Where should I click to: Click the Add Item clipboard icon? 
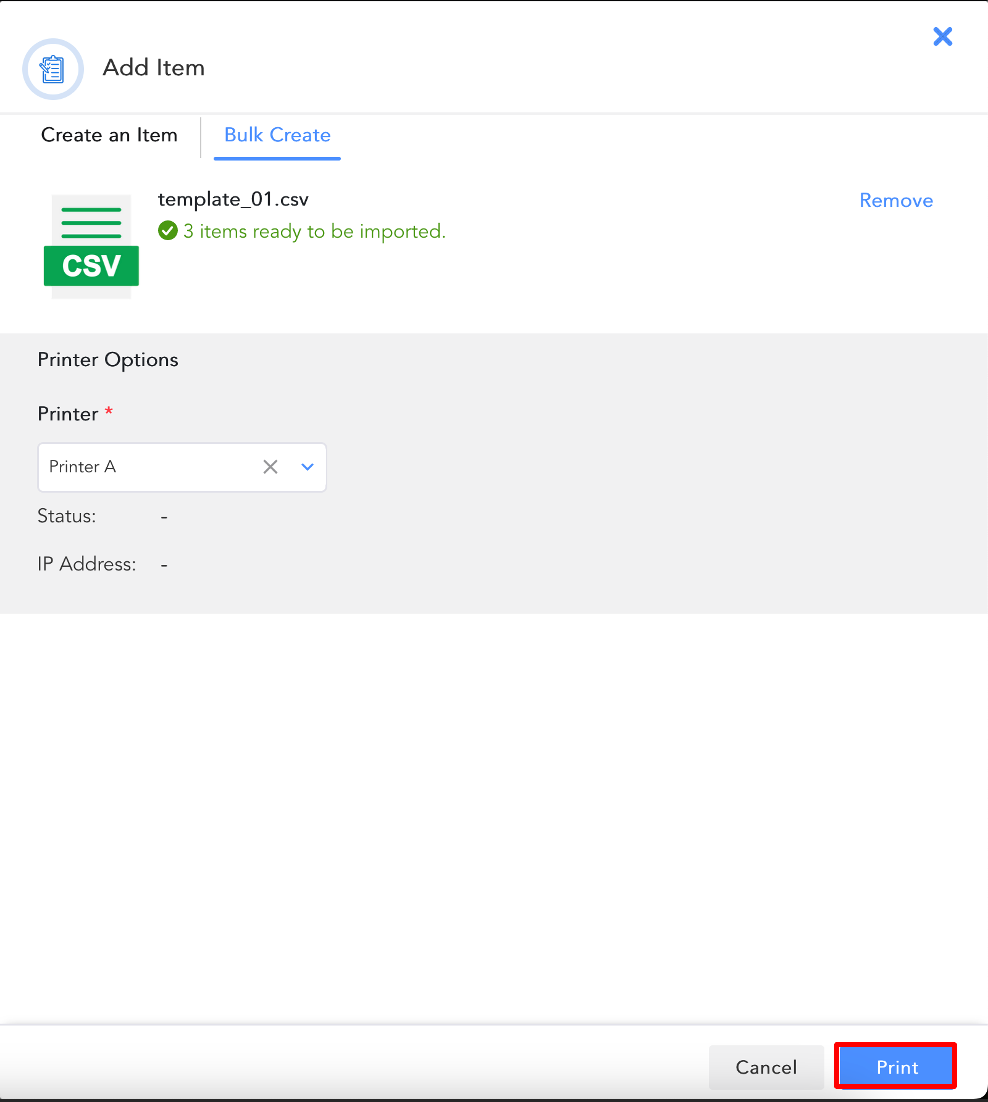tap(53, 69)
